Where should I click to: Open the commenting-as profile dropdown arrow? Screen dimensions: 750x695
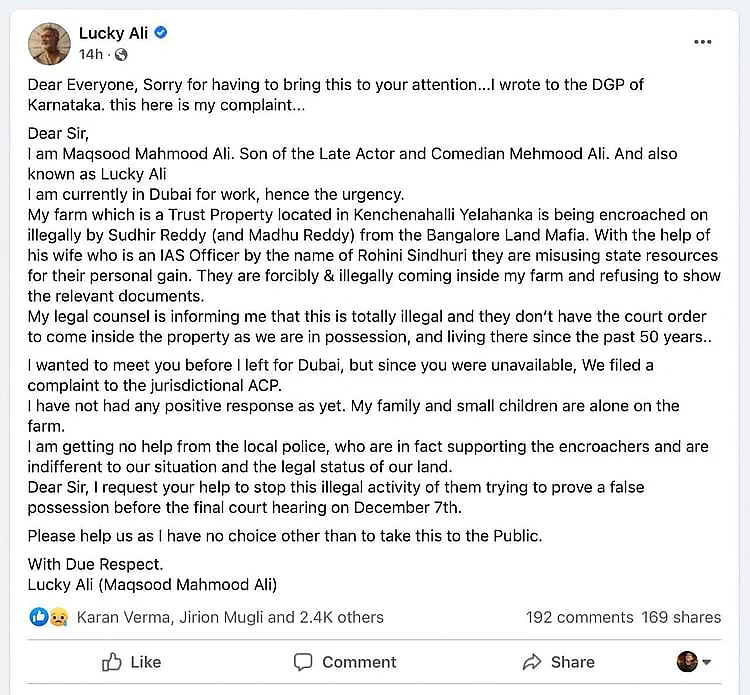(706, 662)
